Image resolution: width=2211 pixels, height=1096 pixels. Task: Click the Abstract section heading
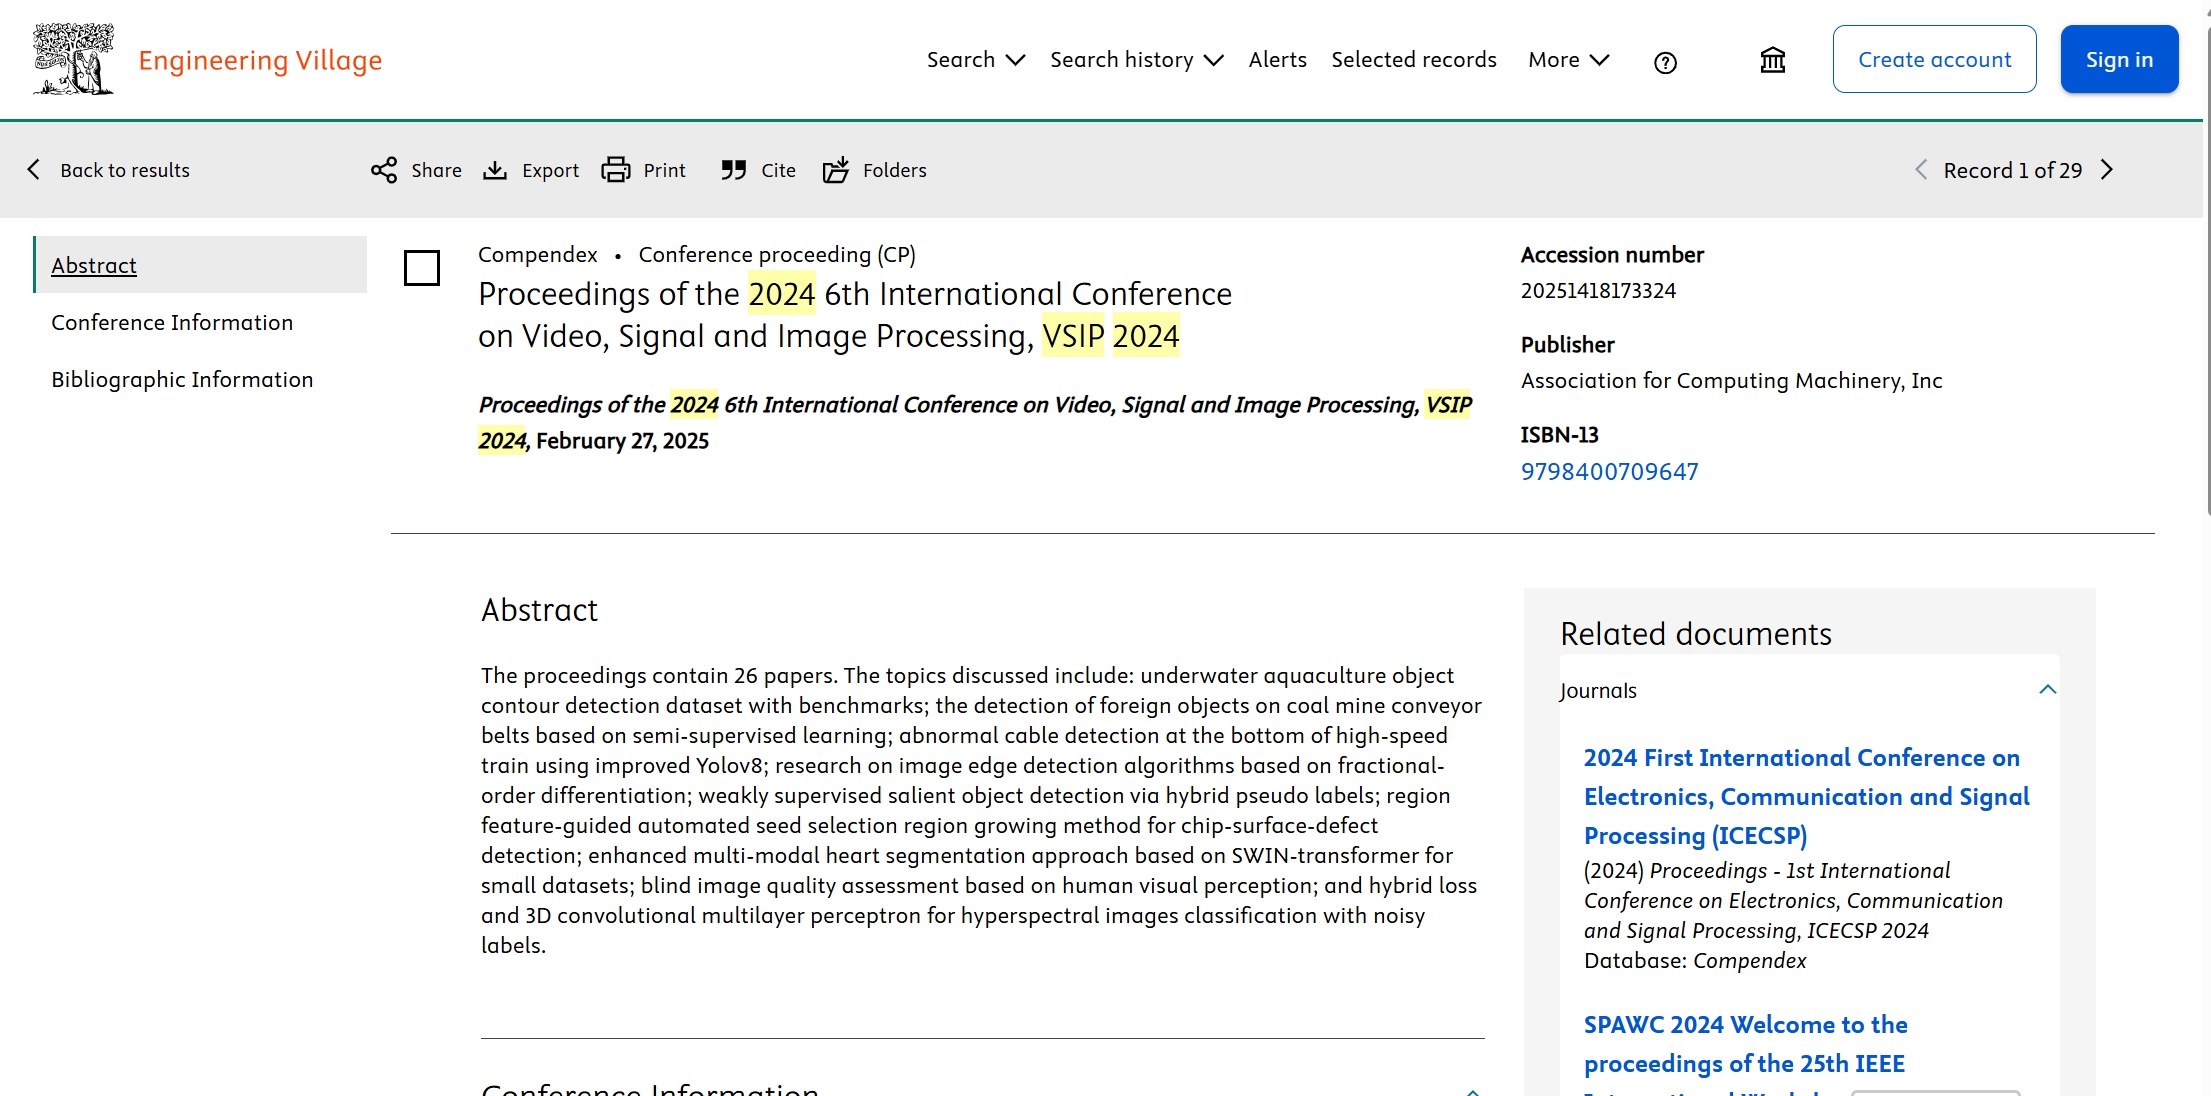pos(539,610)
